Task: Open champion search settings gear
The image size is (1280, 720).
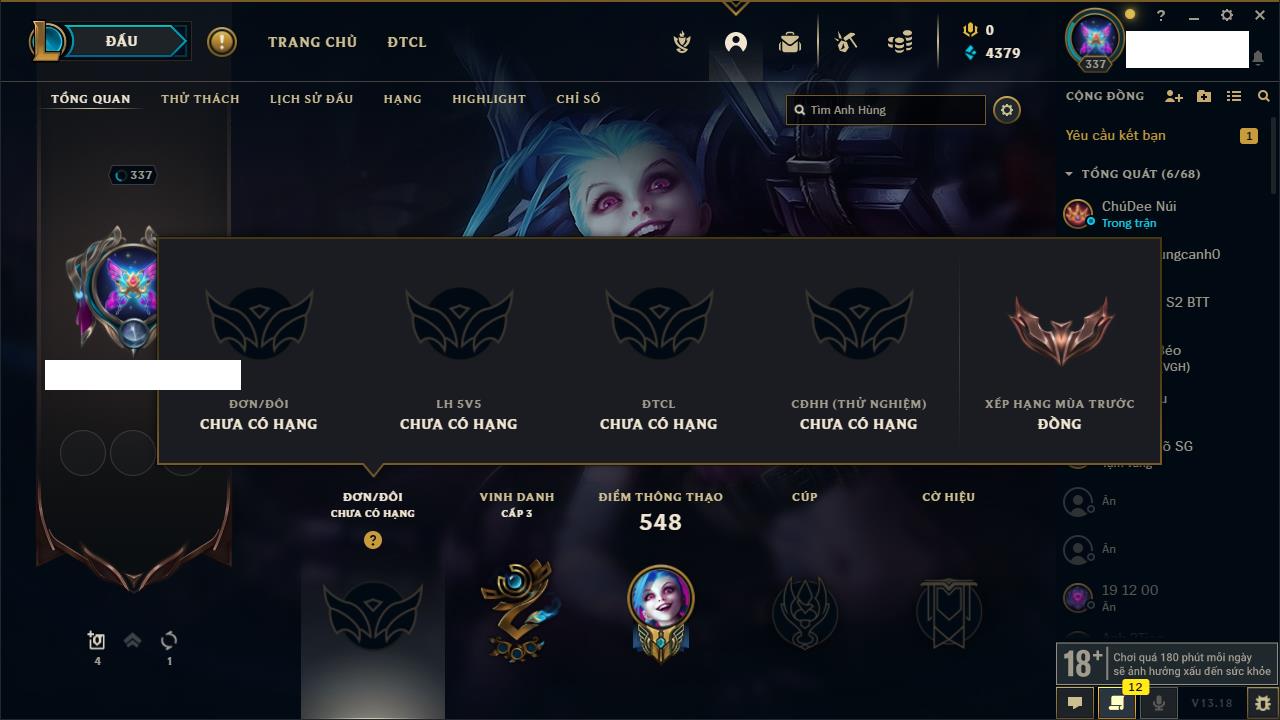Action: [1007, 110]
